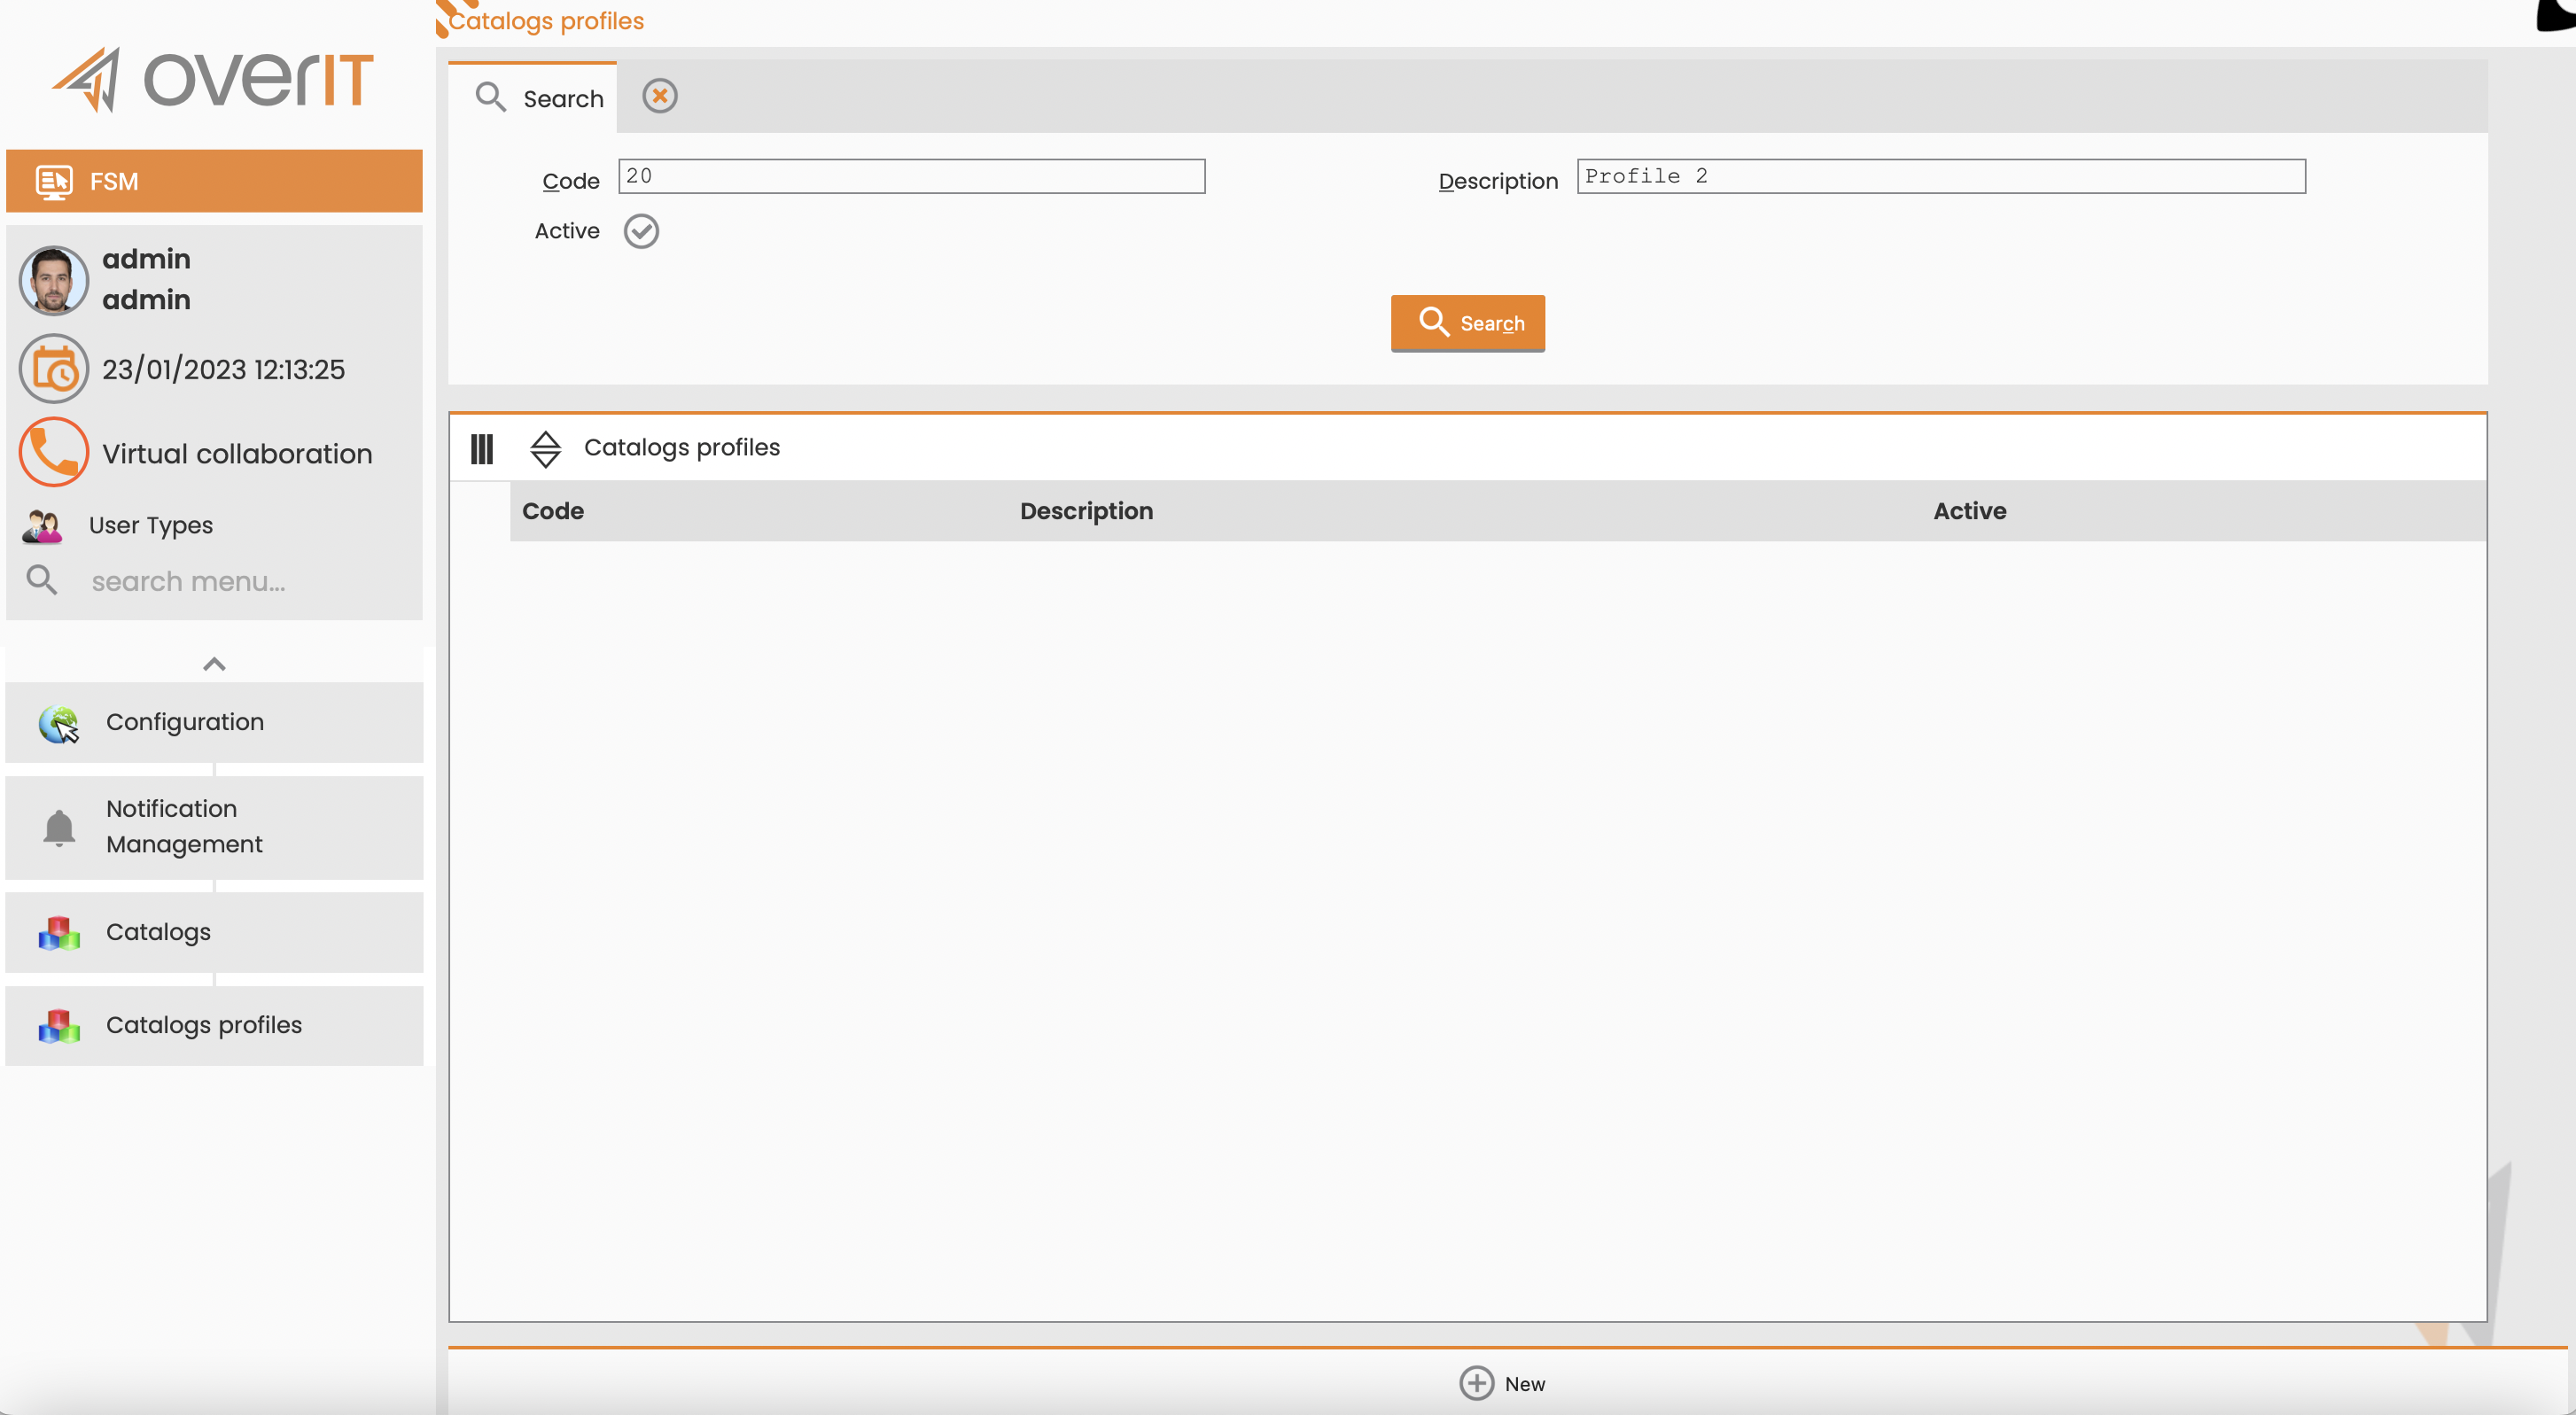Open the Catalogs menu item

214,933
